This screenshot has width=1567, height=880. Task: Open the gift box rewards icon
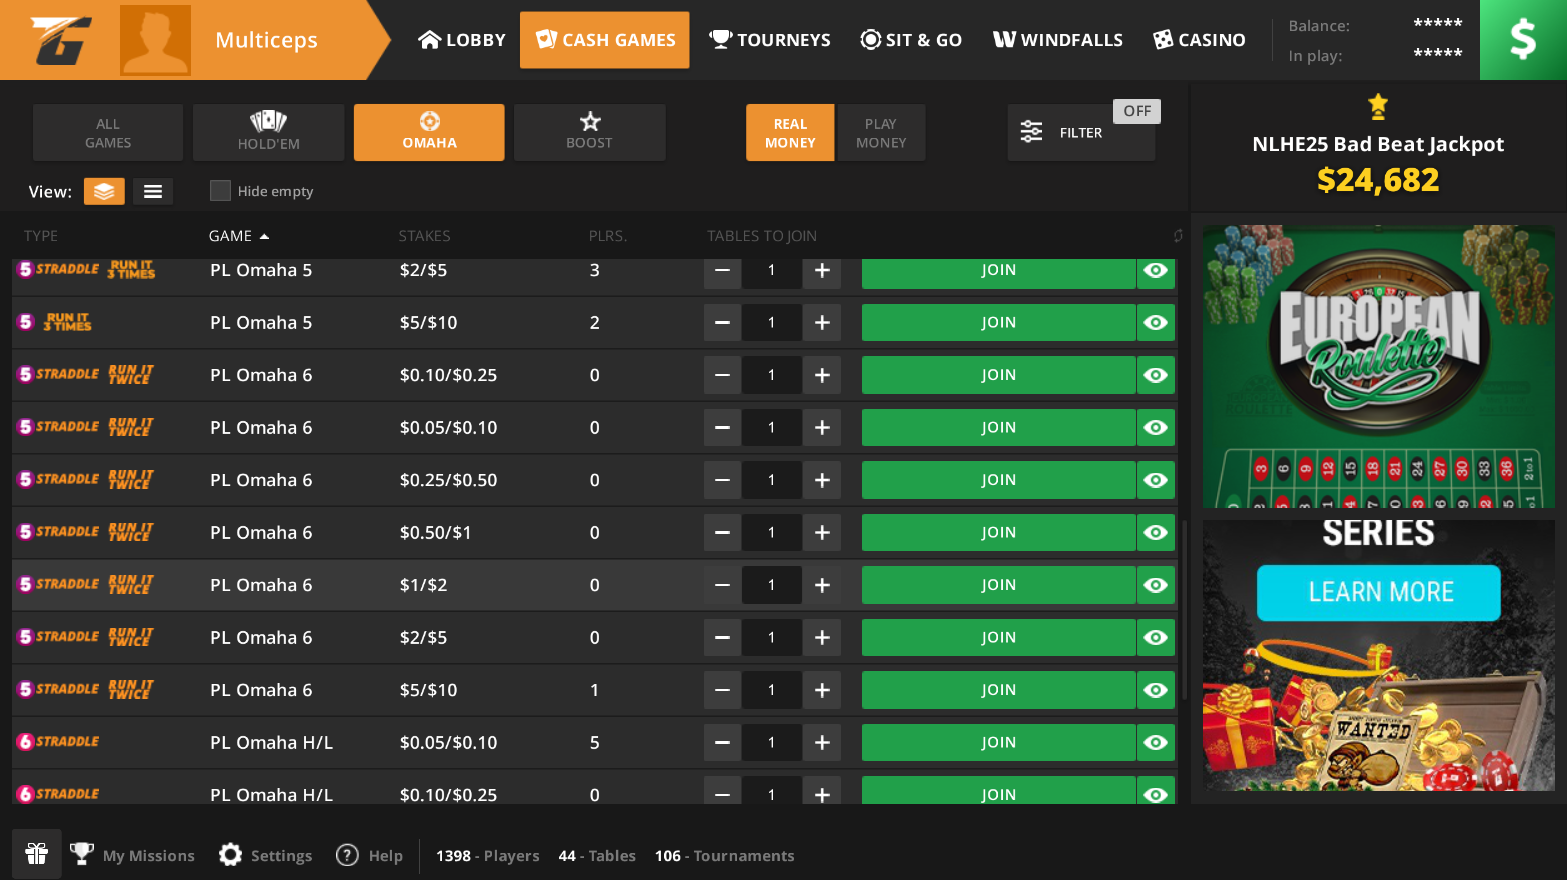pos(37,854)
